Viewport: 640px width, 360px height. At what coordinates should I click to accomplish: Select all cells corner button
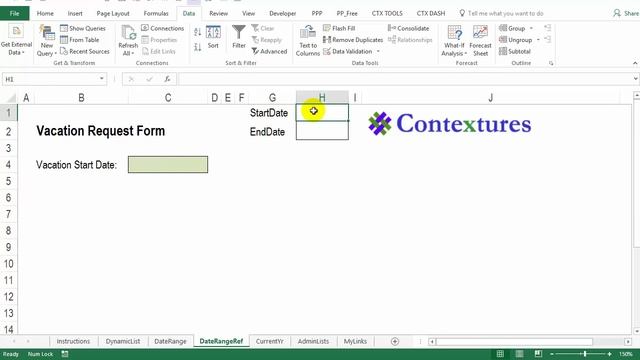(x=9, y=98)
